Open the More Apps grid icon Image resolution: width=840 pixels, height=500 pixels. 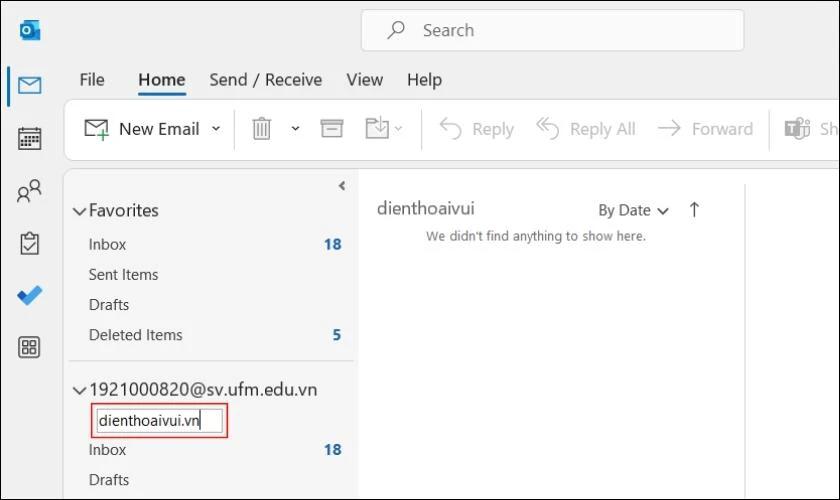point(29,347)
